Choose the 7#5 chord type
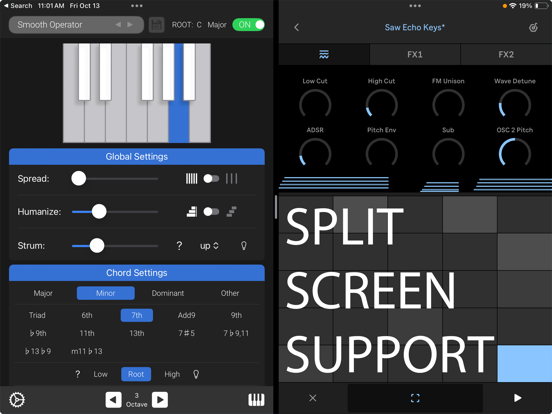 (186, 333)
